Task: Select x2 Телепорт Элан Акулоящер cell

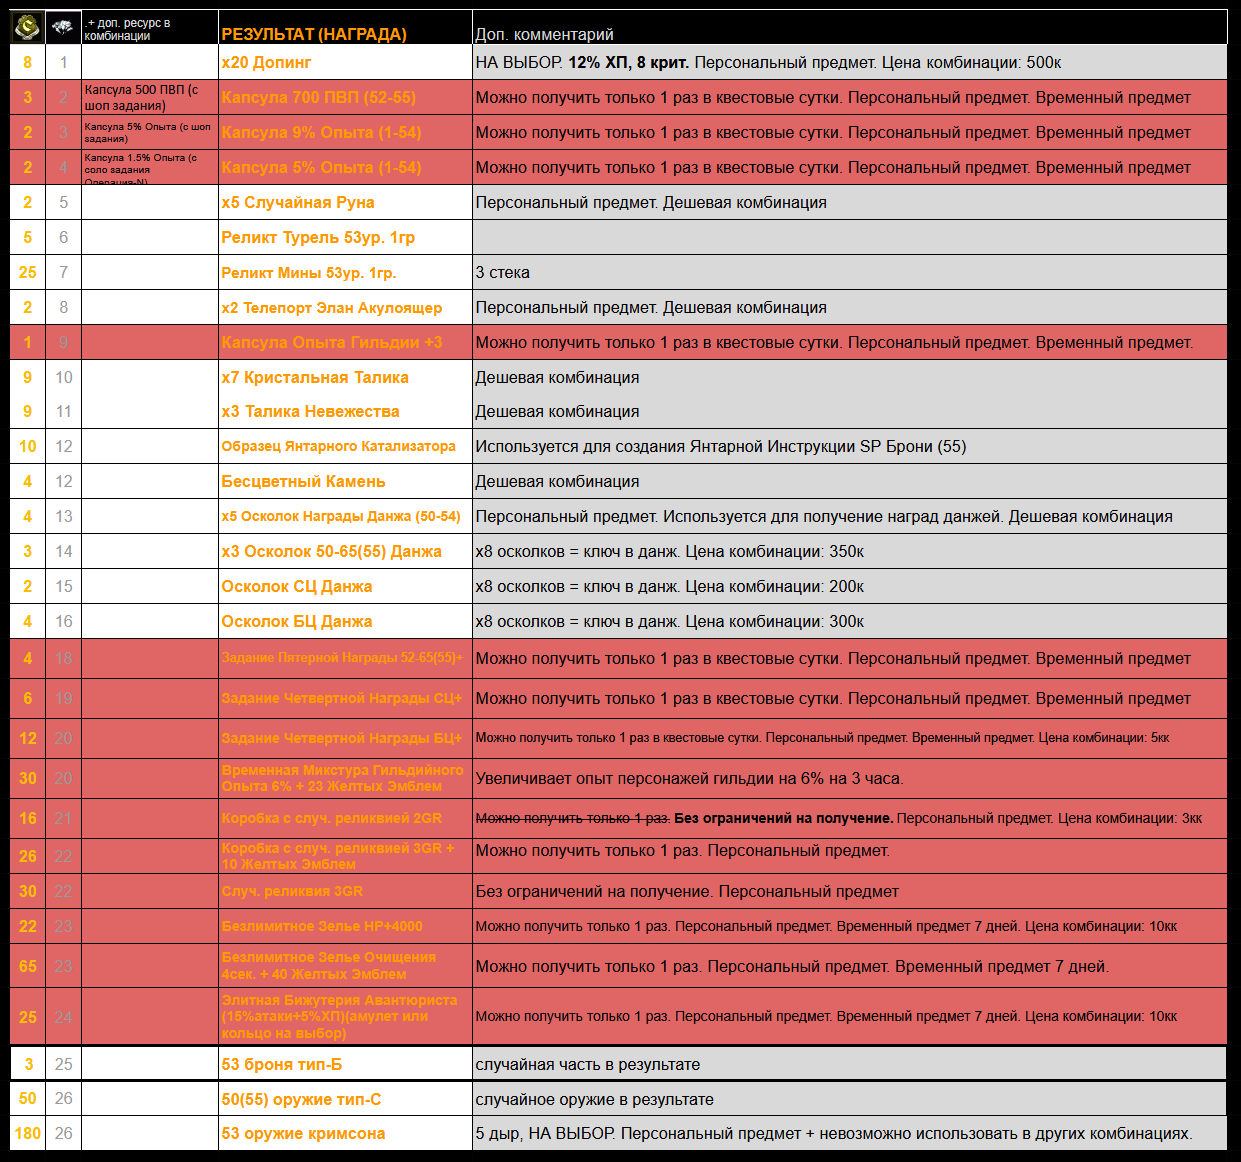Action: 331,308
